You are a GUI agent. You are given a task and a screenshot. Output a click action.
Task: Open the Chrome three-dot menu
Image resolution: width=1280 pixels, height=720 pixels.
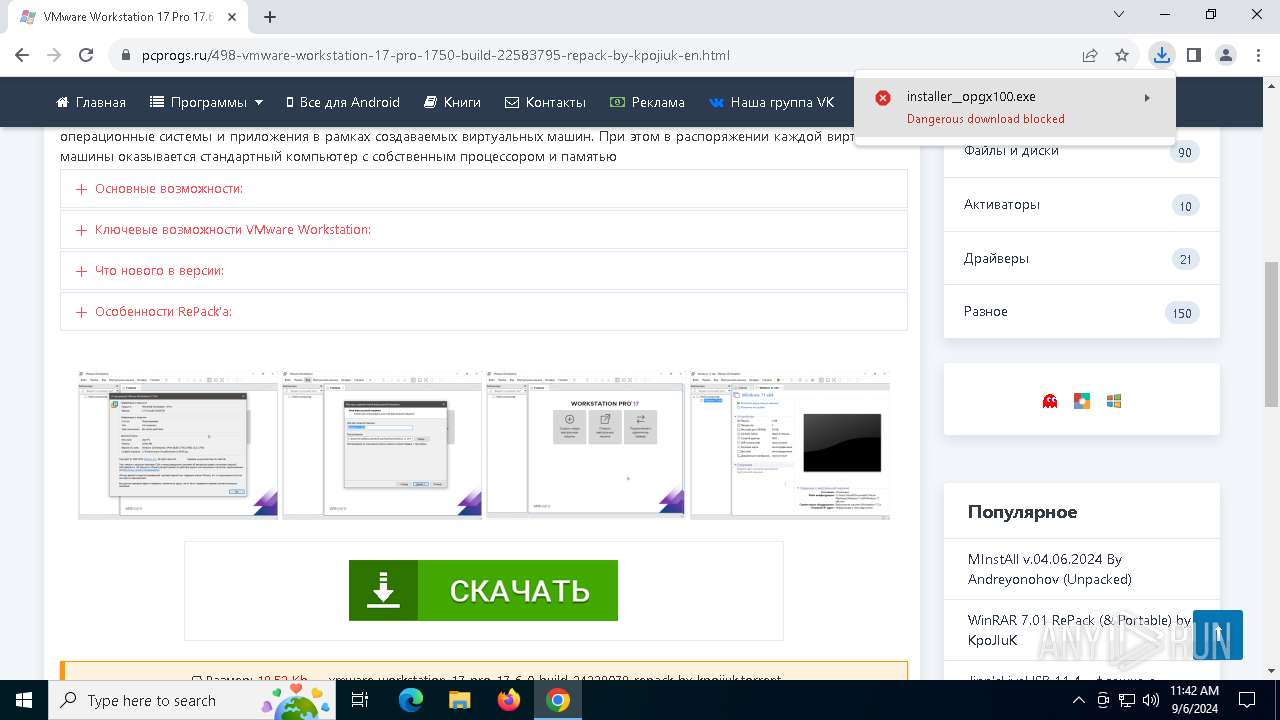[x=1258, y=55]
